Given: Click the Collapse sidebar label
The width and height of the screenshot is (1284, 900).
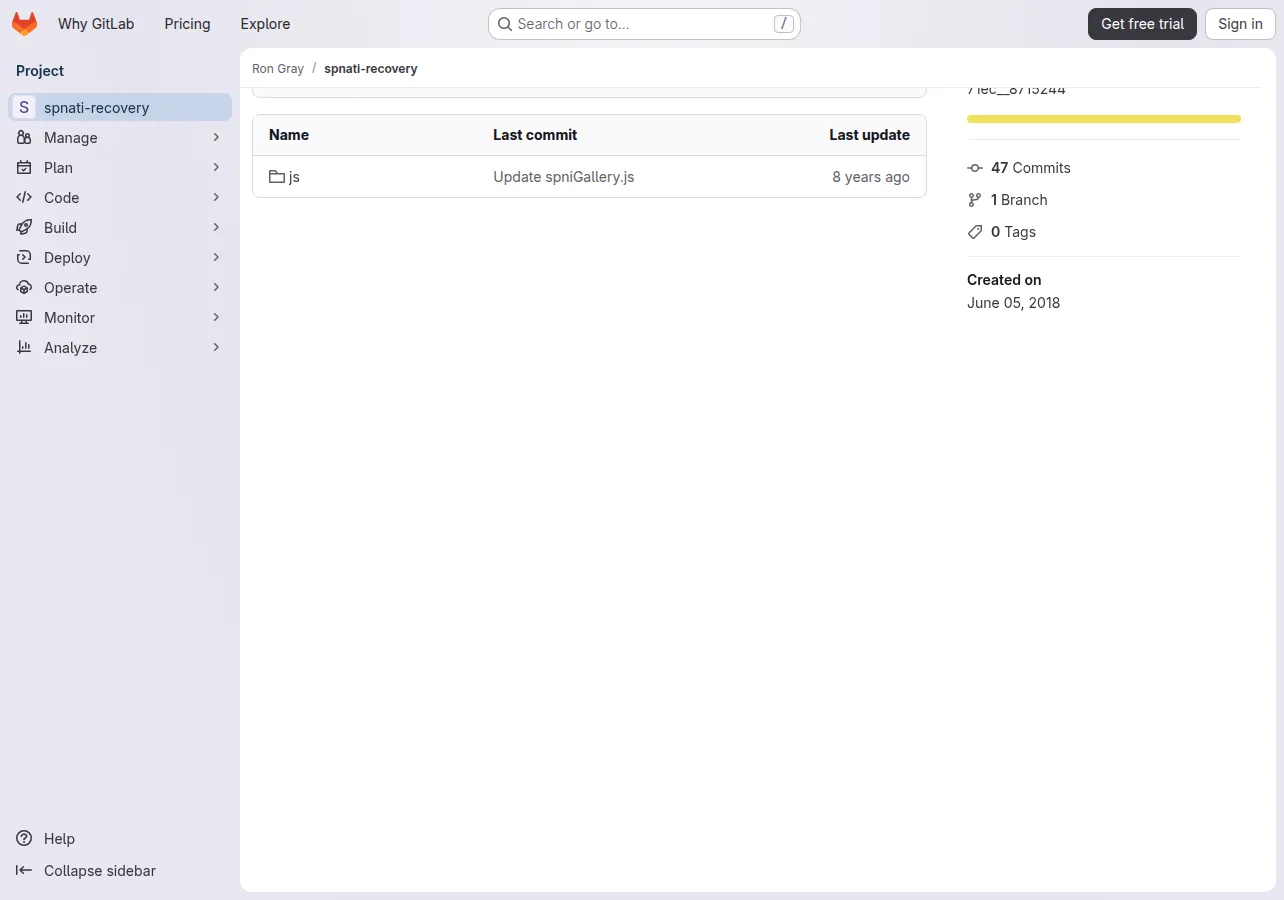Looking at the screenshot, I should (100, 871).
